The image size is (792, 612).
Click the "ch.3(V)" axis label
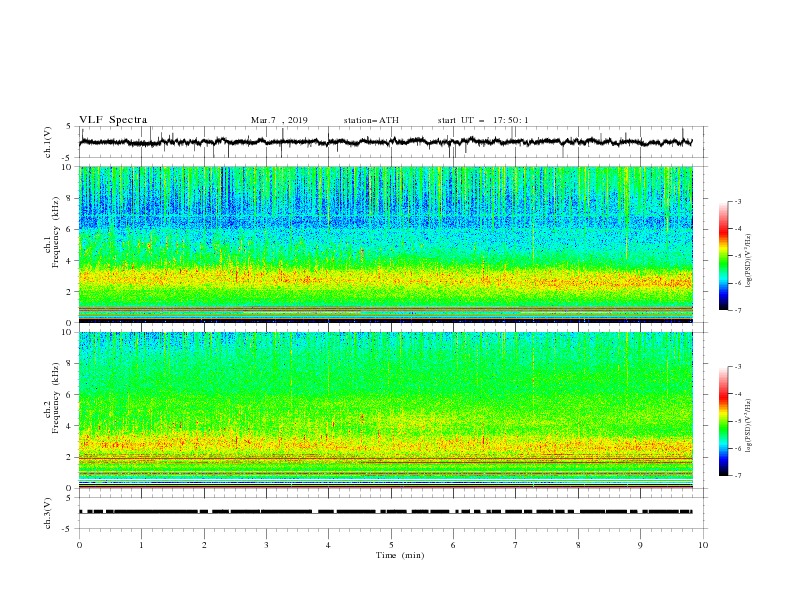click(x=48, y=513)
